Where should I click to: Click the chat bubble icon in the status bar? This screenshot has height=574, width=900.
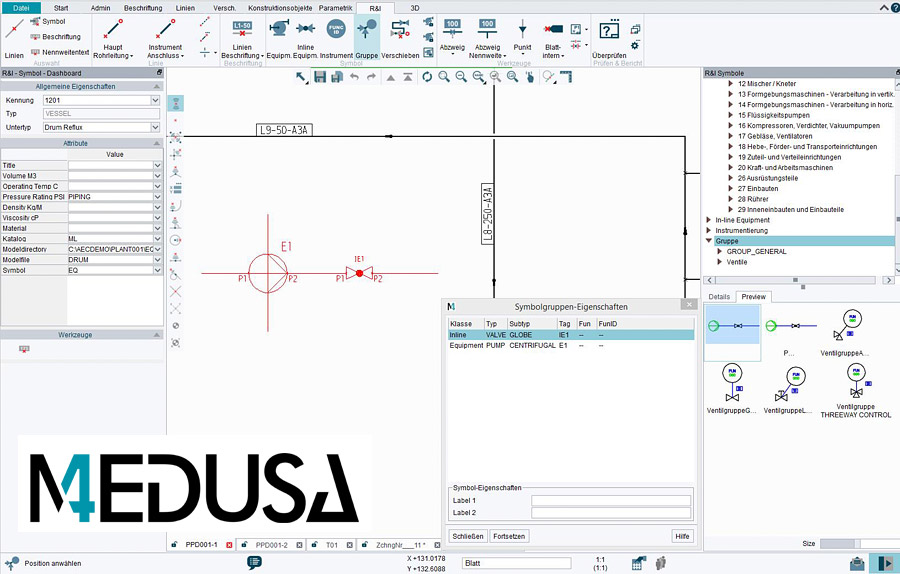point(254,563)
